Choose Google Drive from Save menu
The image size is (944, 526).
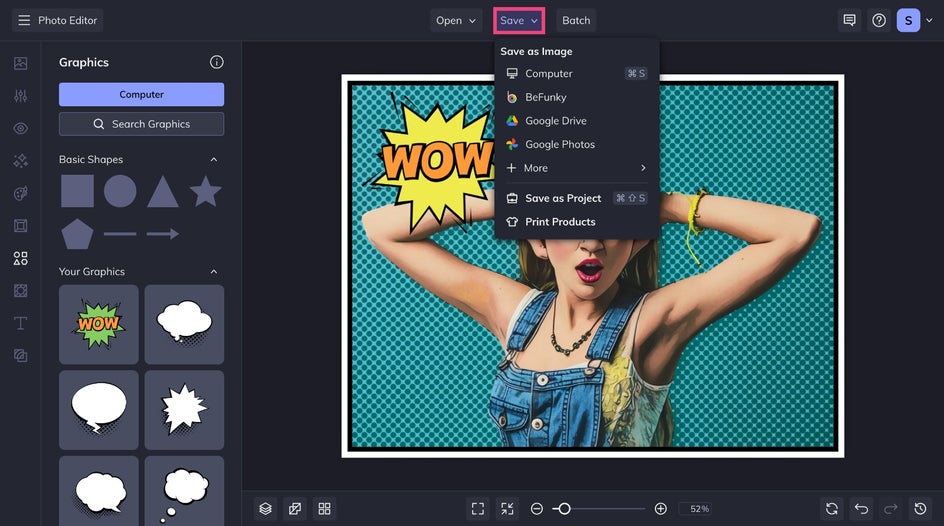point(556,121)
